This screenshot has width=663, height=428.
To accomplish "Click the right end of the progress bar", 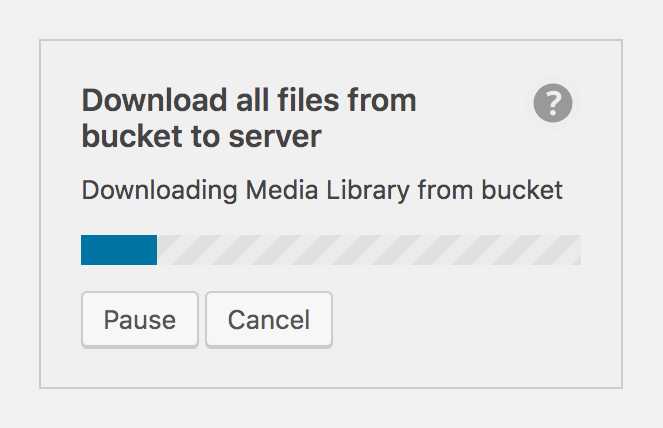I will [x=574, y=250].
